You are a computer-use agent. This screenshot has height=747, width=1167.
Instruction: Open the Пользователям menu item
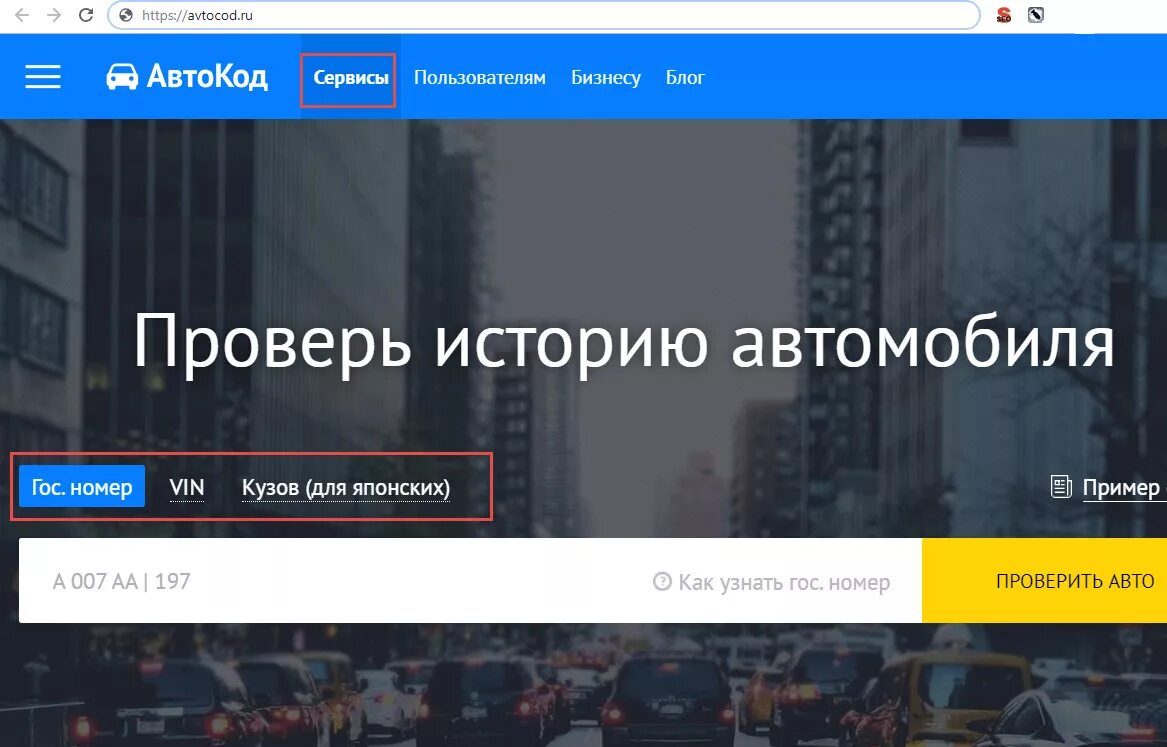[x=479, y=77]
